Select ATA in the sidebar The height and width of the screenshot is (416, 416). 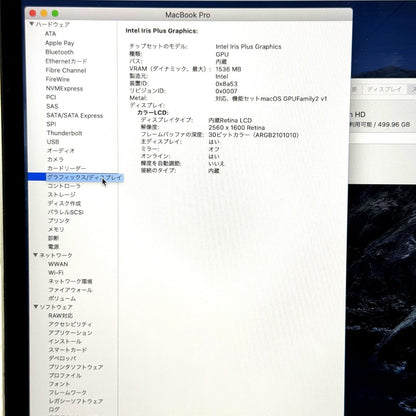coord(50,34)
